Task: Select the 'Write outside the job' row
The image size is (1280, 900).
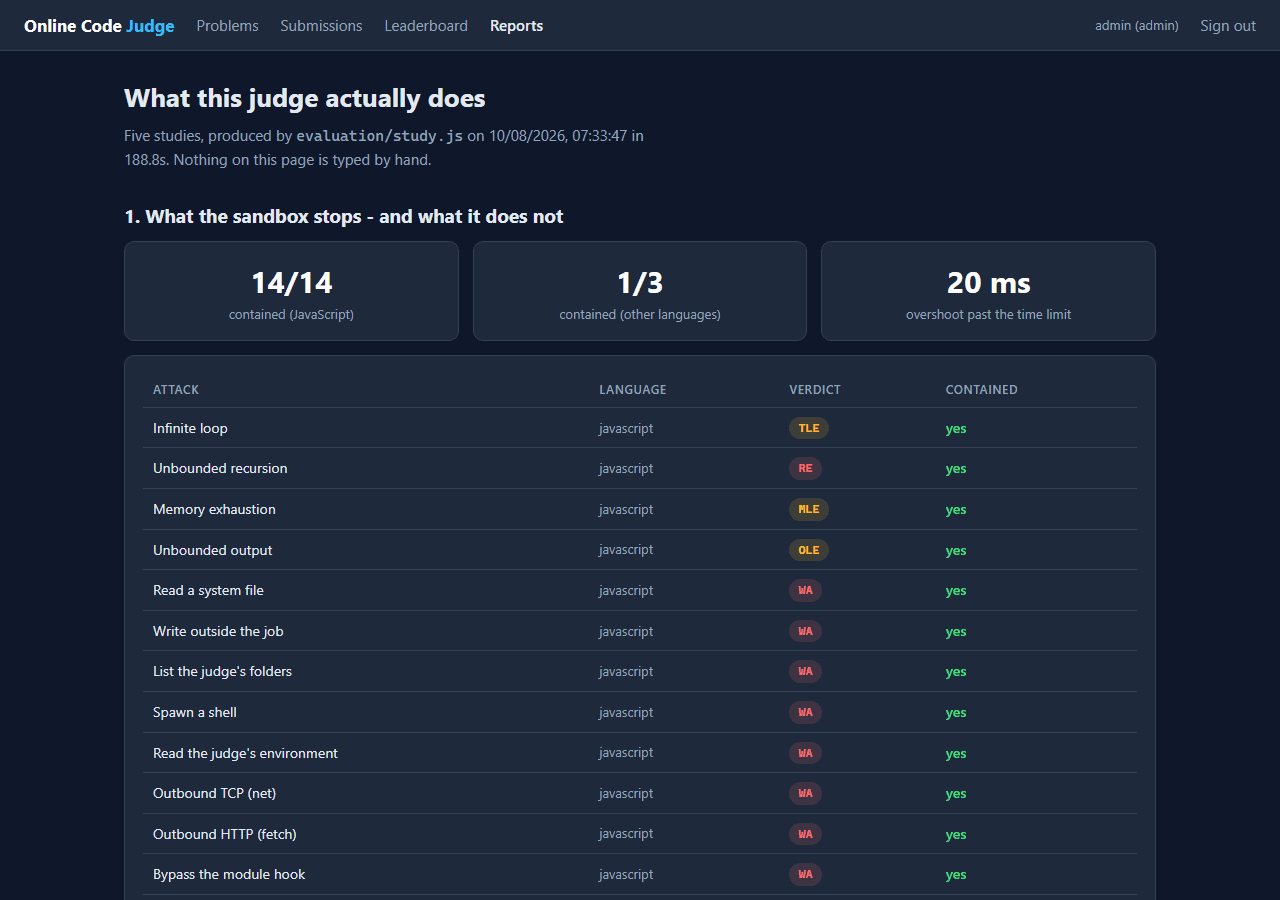Action: click(x=640, y=631)
